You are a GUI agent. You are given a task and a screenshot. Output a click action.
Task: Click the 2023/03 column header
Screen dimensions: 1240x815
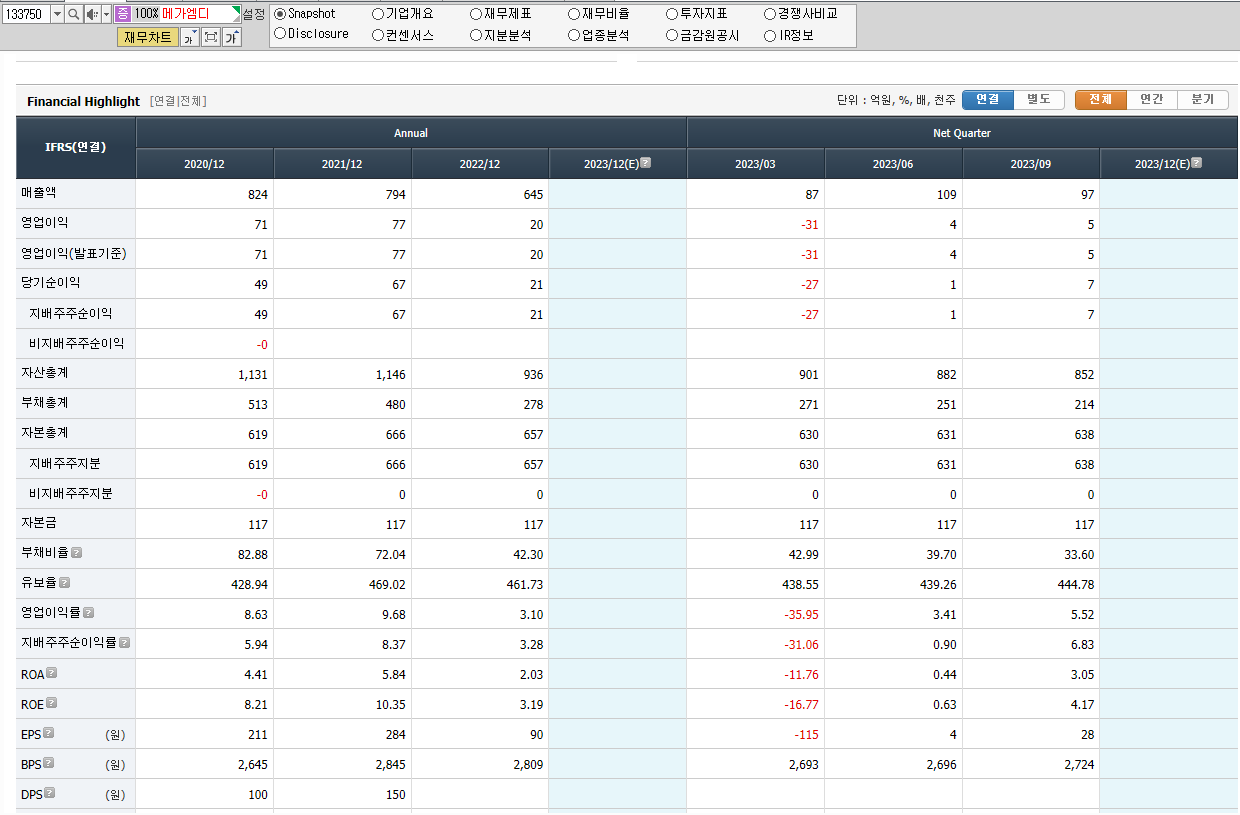(x=756, y=164)
